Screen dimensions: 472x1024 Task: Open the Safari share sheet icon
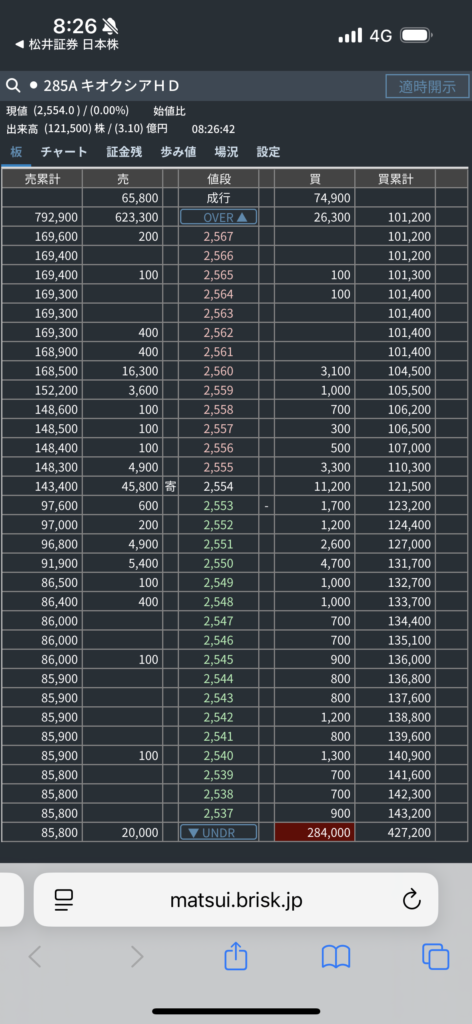[236, 957]
